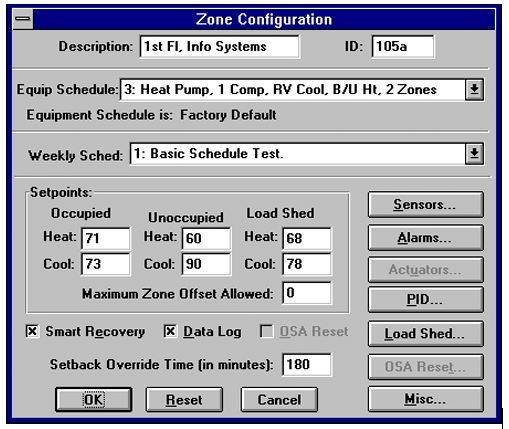
Task: Click the 'Occupied' column heading
Action: pyautogui.click(x=81, y=213)
